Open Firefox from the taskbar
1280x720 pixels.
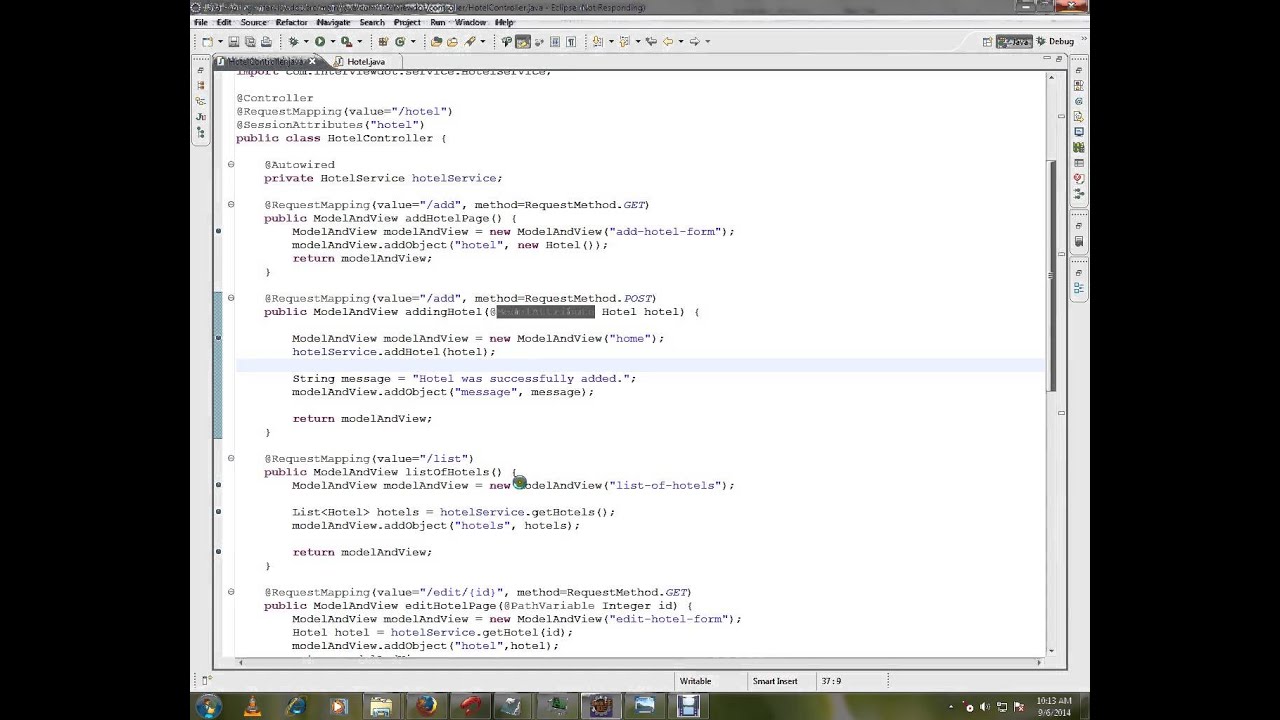click(426, 707)
